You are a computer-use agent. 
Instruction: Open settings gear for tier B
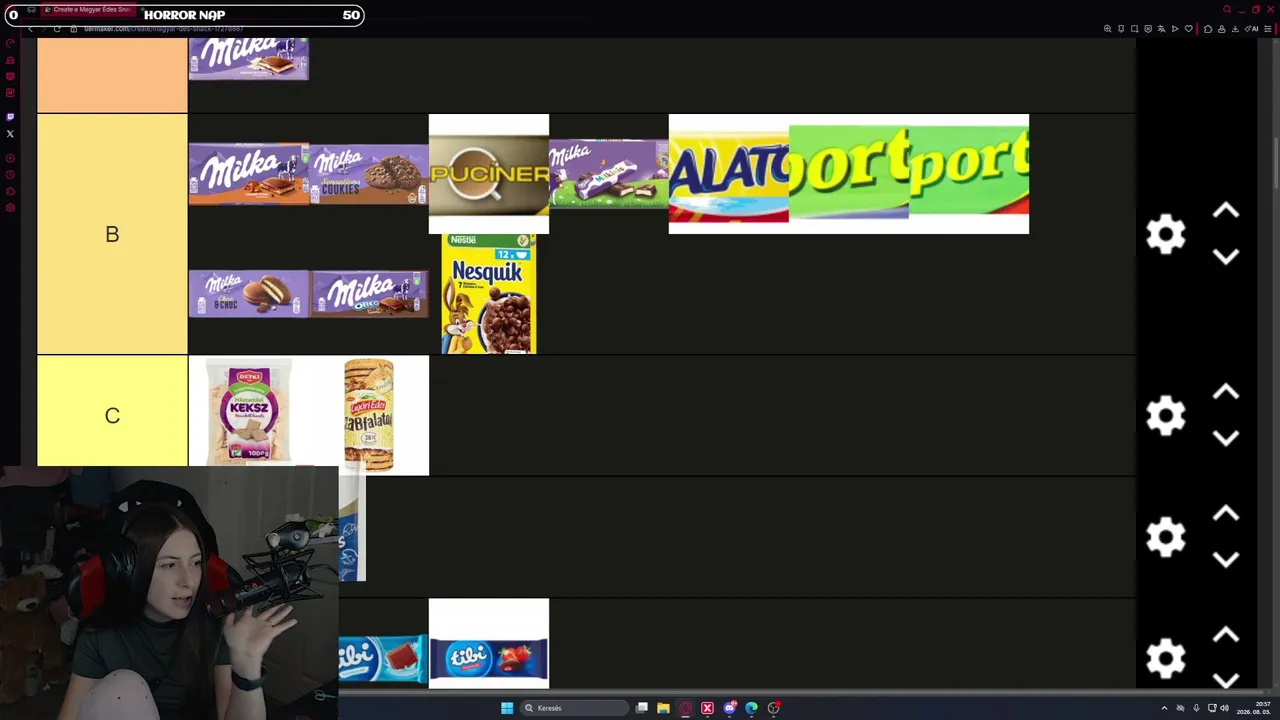[x=1166, y=234]
